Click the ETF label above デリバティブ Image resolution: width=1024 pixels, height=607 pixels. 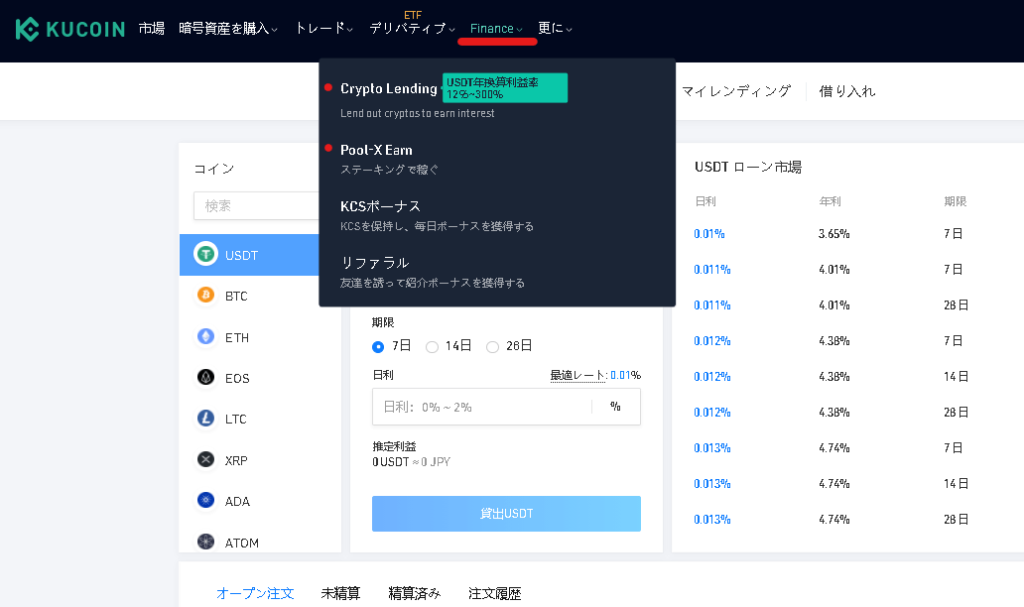click(x=413, y=15)
